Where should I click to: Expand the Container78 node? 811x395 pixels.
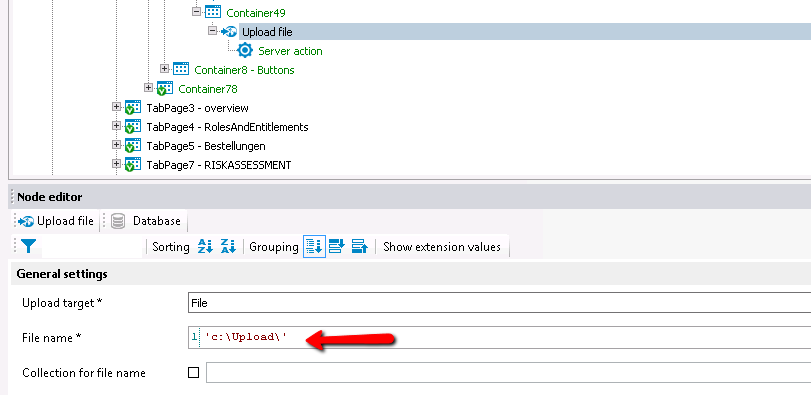tap(148, 87)
